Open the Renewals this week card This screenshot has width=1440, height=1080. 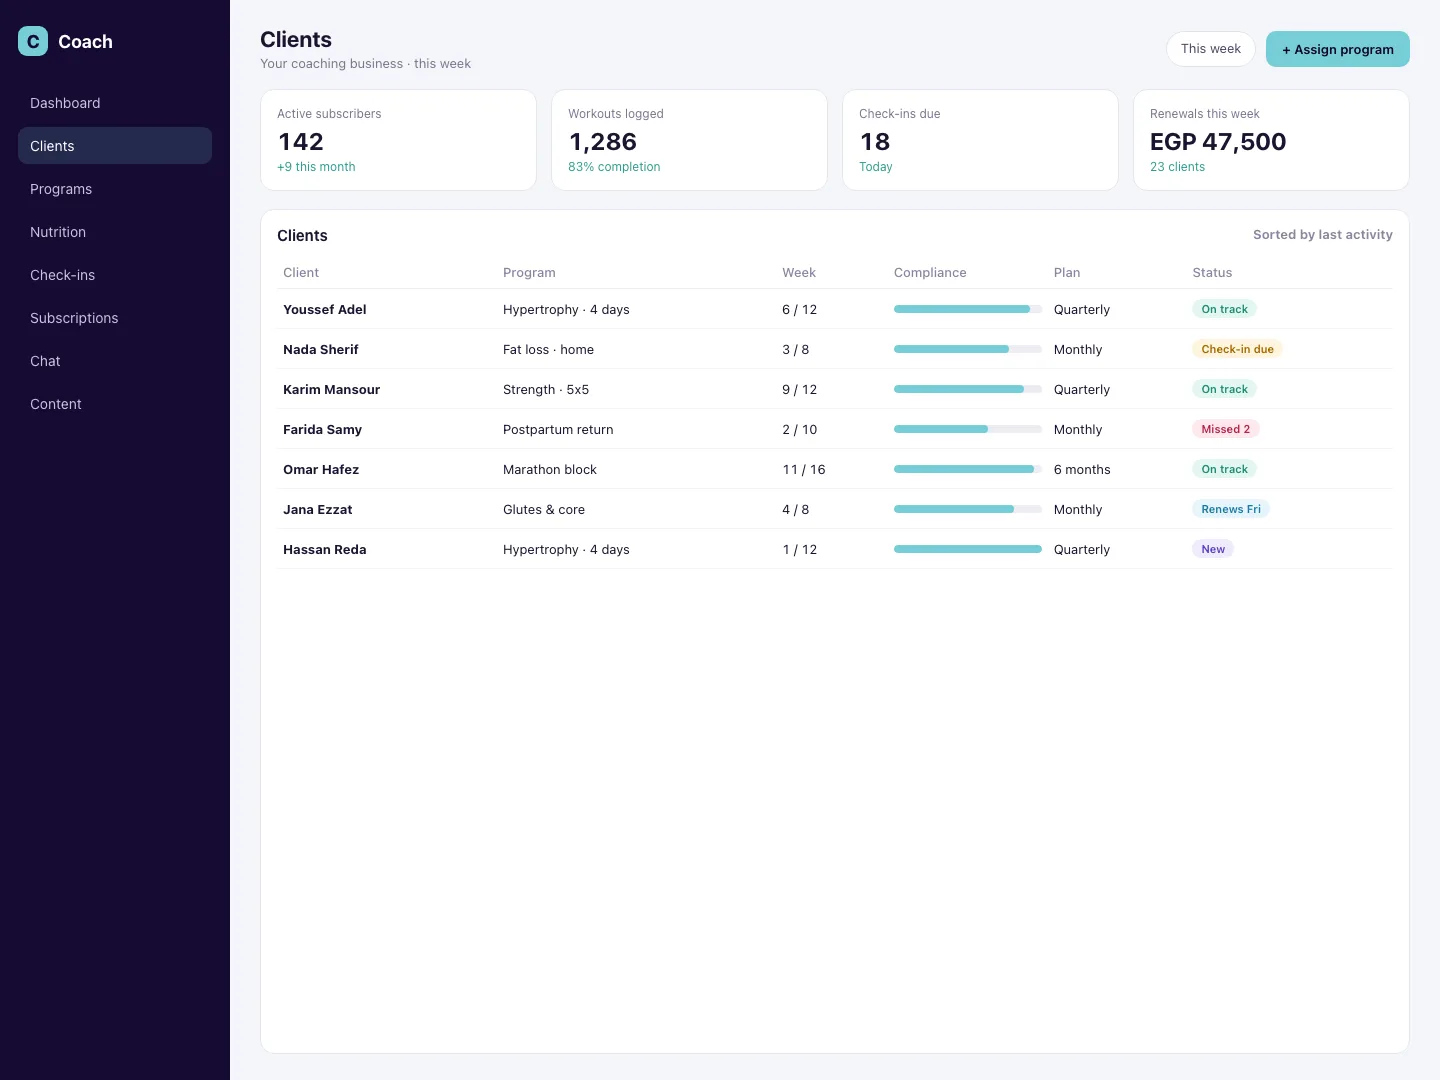point(1271,140)
